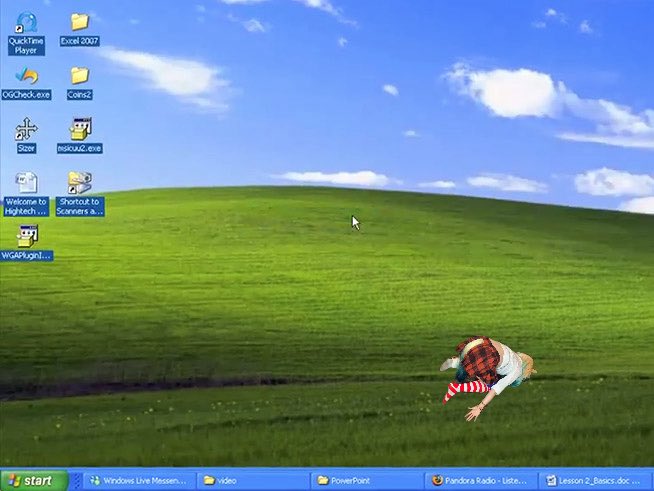Select the Excel 2007 folder icon

[79, 22]
